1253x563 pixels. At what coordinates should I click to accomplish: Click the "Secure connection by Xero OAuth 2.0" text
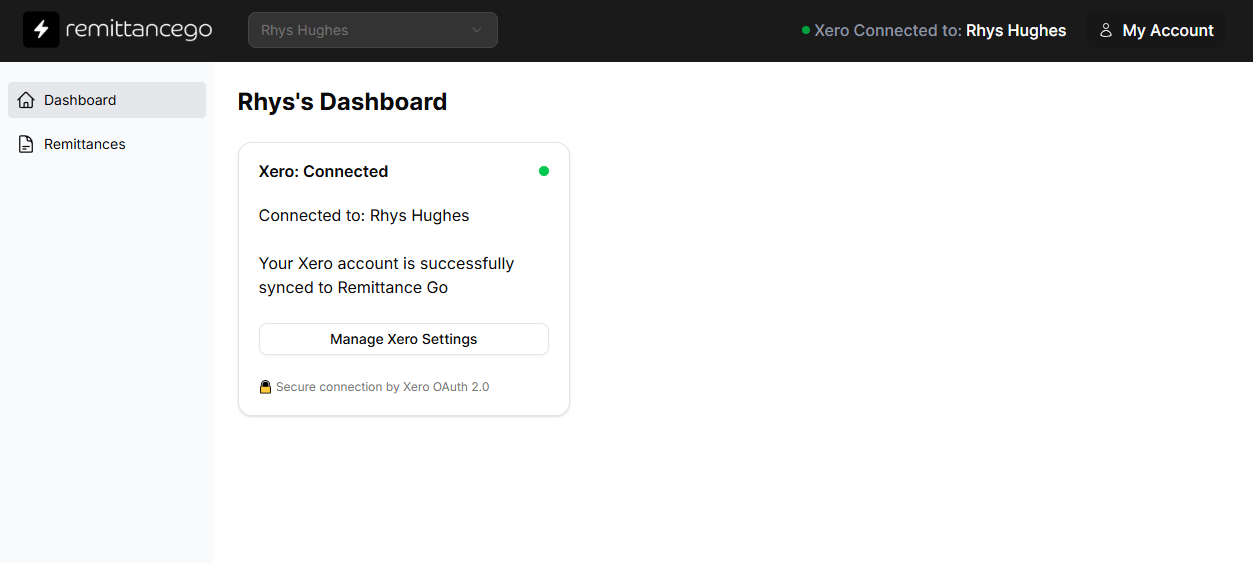coord(383,387)
